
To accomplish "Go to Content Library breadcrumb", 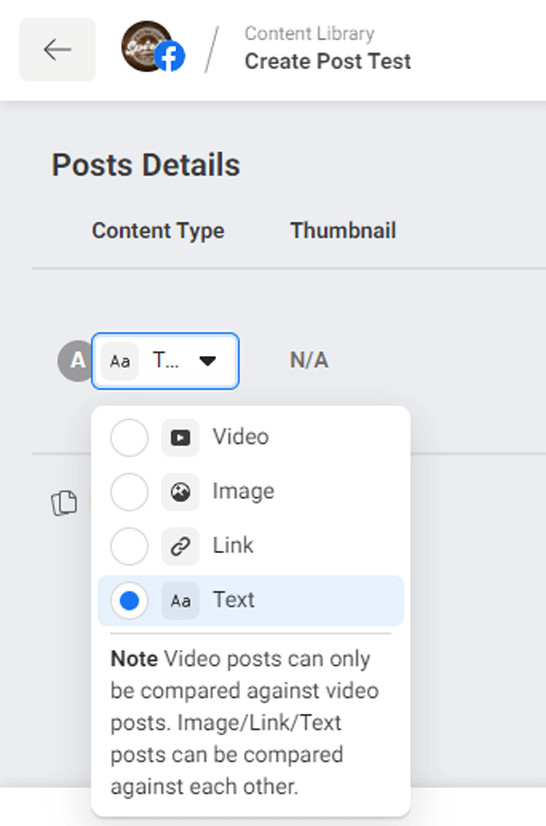I will tap(309, 33).
